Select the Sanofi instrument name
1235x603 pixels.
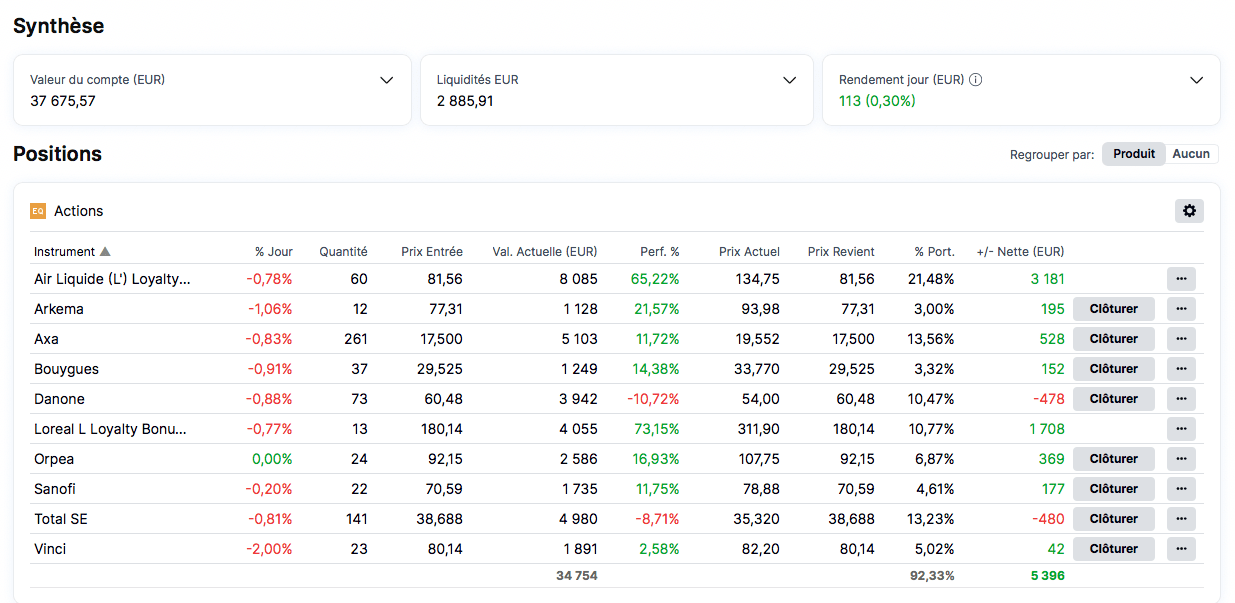(55, 489)
